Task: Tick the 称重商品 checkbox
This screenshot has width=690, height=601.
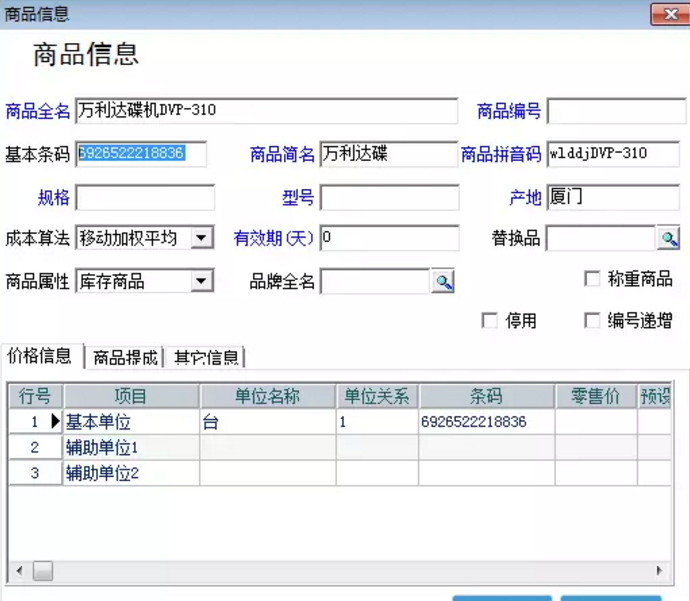Action: pyautogui.click(x=592, y=279)
